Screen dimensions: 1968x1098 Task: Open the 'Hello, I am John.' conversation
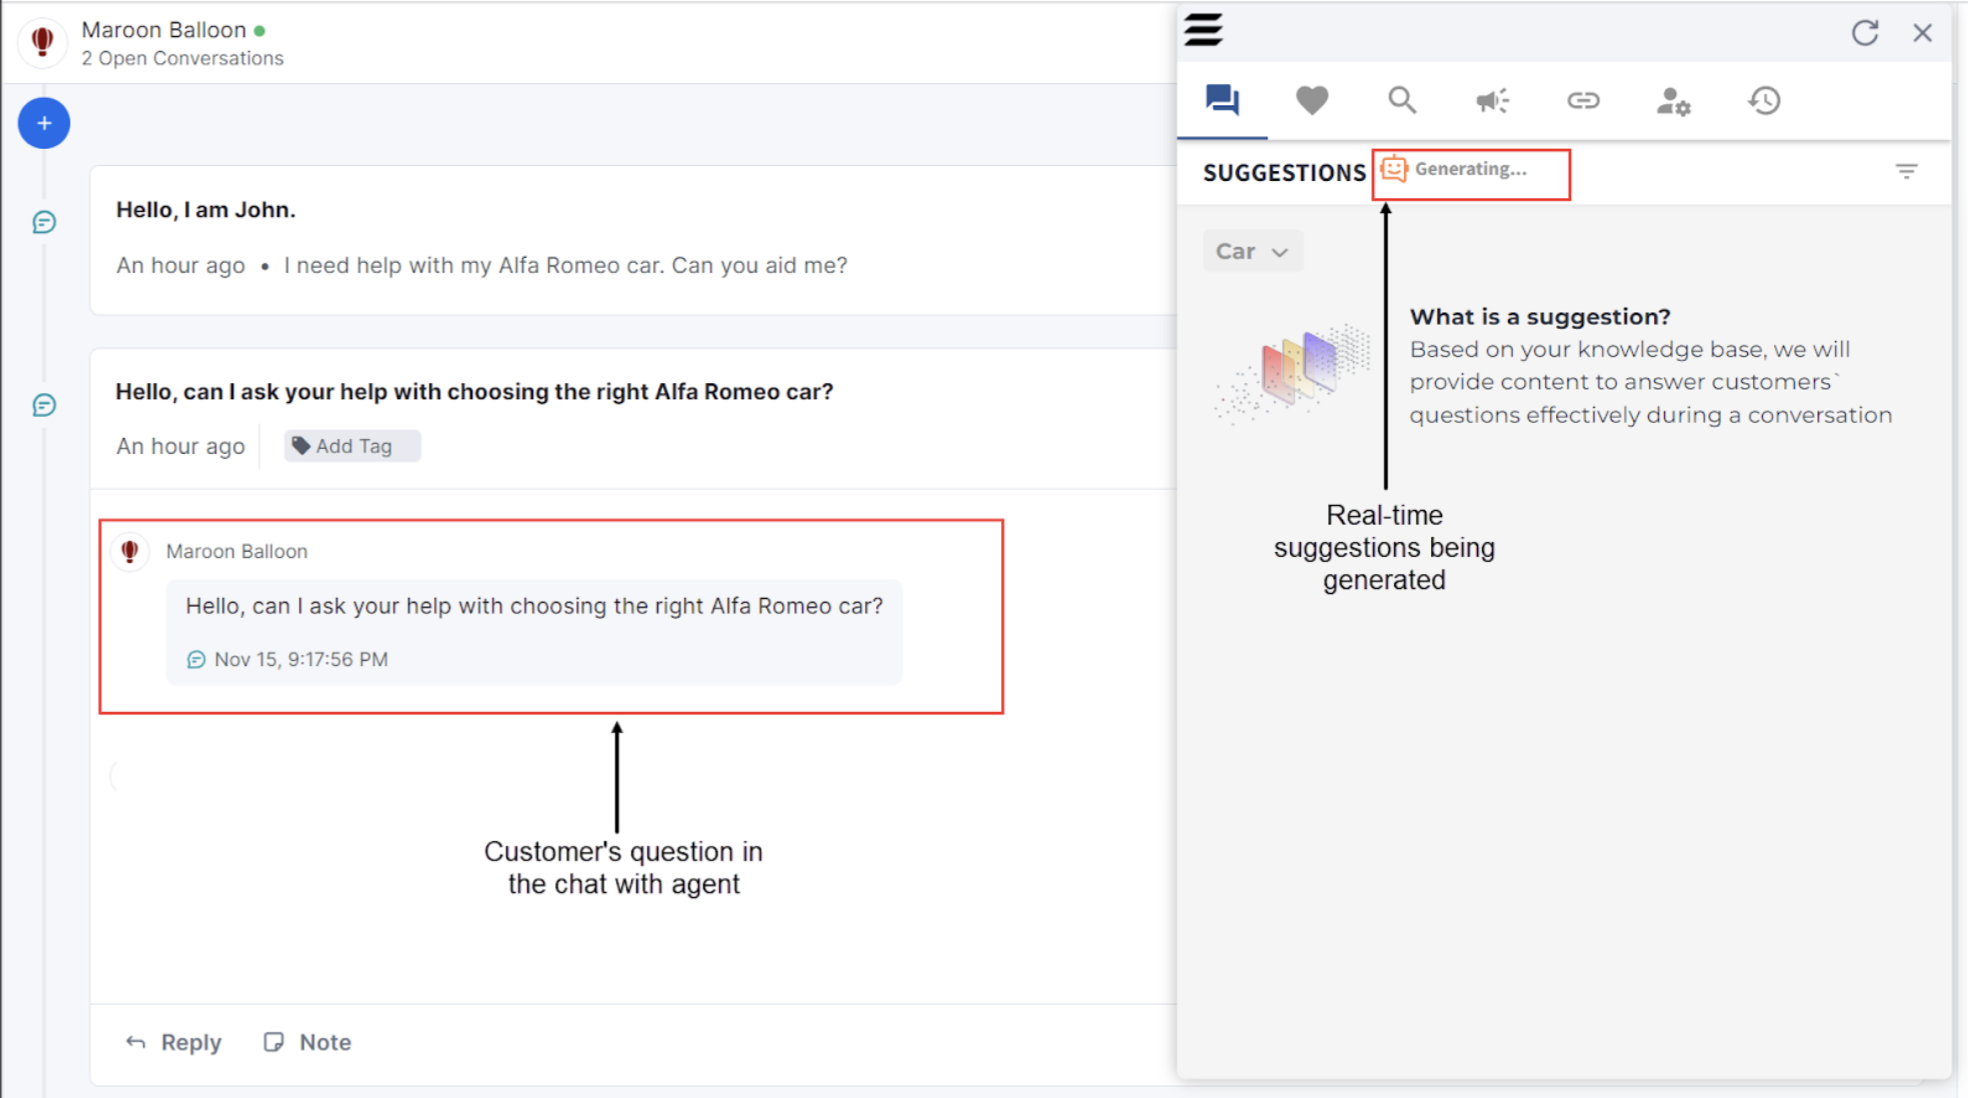(206, 210)
